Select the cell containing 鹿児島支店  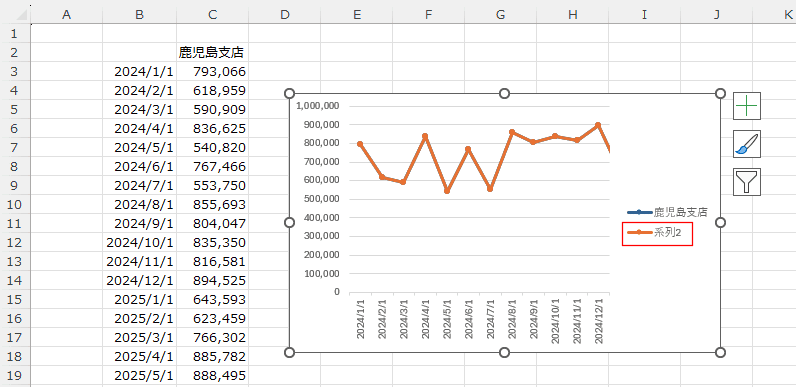(212, 52)
